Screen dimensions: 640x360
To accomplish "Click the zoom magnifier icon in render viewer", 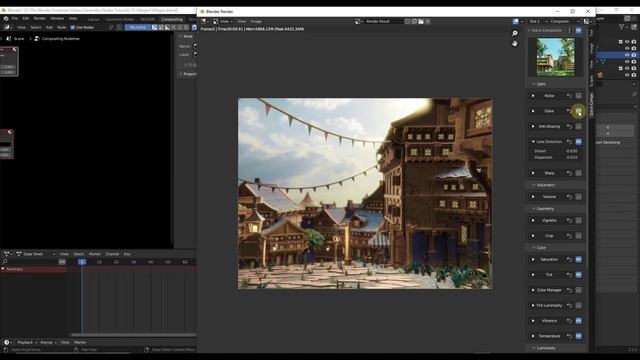I will (x=515, y=33).
